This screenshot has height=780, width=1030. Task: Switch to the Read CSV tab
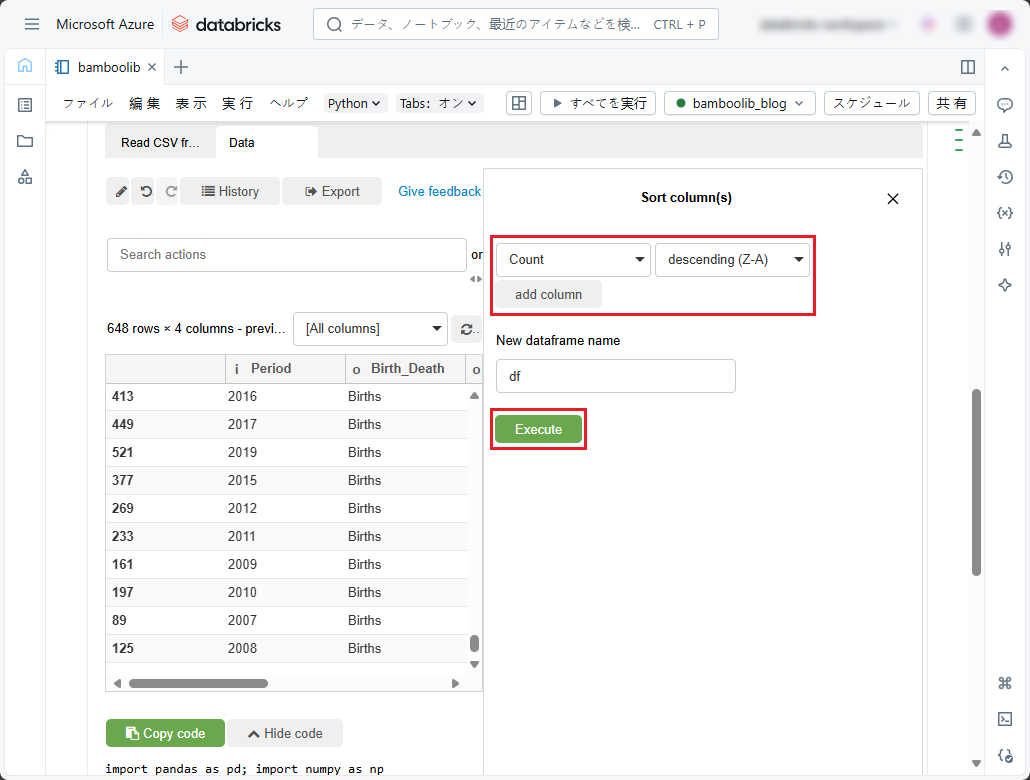click(160, 143)
